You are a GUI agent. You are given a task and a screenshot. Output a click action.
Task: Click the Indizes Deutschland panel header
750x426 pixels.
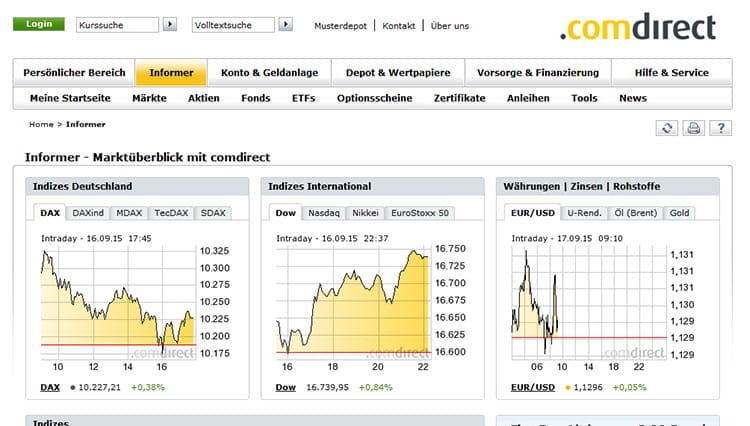click(137, 186)
